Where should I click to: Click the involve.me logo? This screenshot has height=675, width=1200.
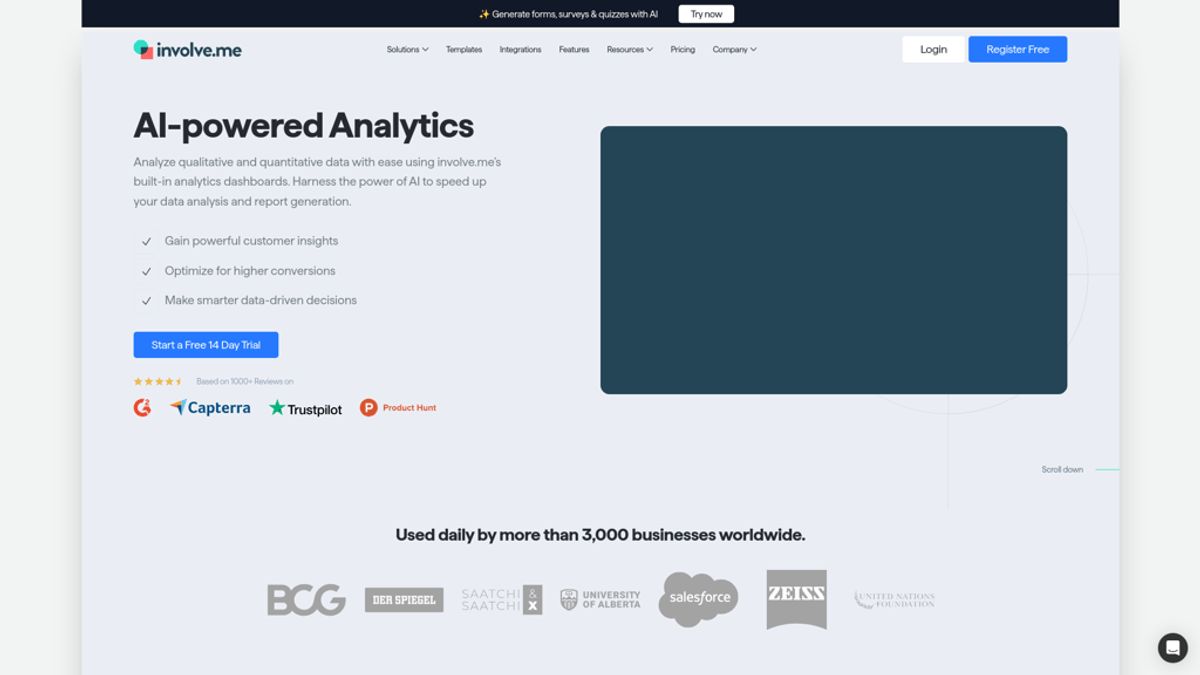pos(187,49)
